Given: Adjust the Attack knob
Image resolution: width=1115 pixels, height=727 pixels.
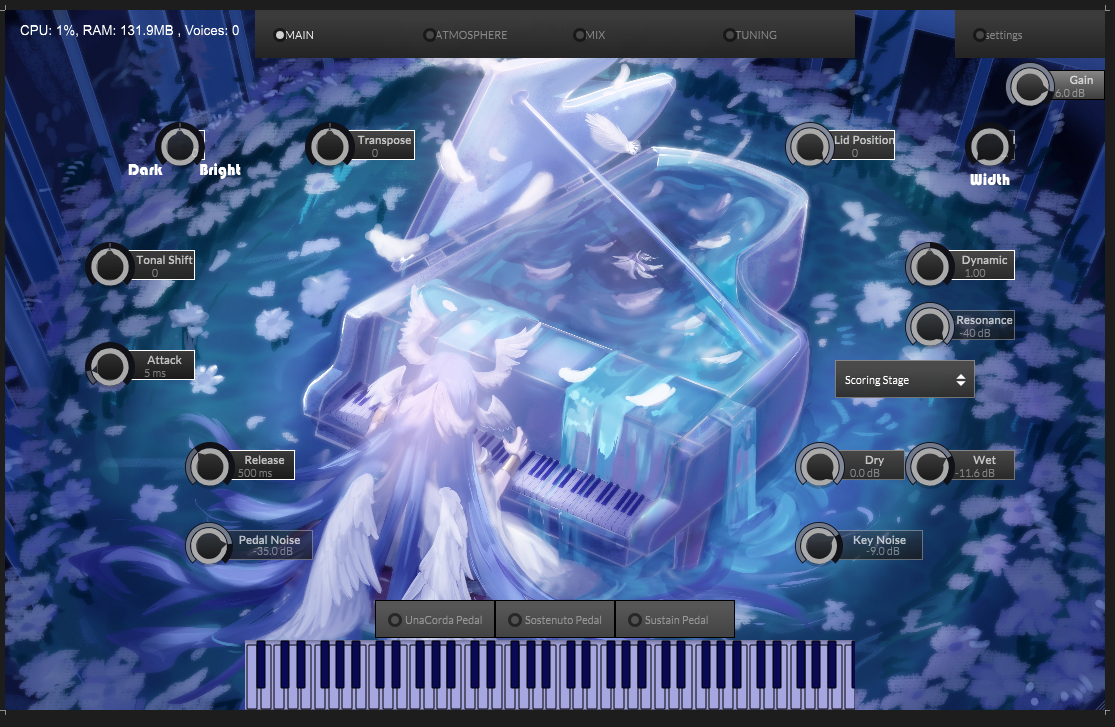Looking at the screenshot, I should (110, 366).
